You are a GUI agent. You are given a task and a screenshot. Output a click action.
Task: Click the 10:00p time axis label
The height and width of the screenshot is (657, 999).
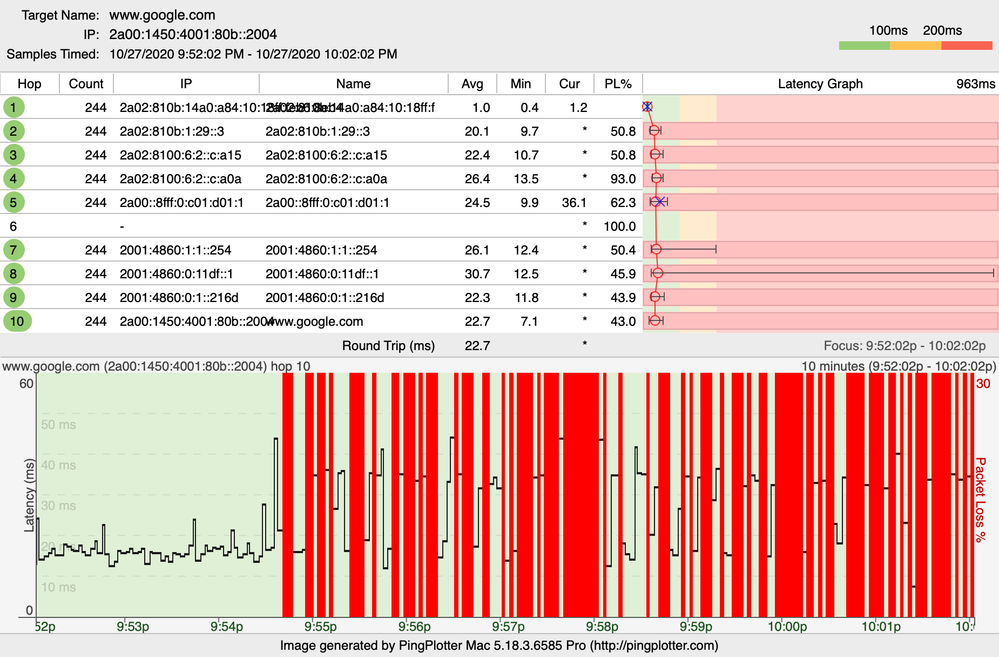787,626
